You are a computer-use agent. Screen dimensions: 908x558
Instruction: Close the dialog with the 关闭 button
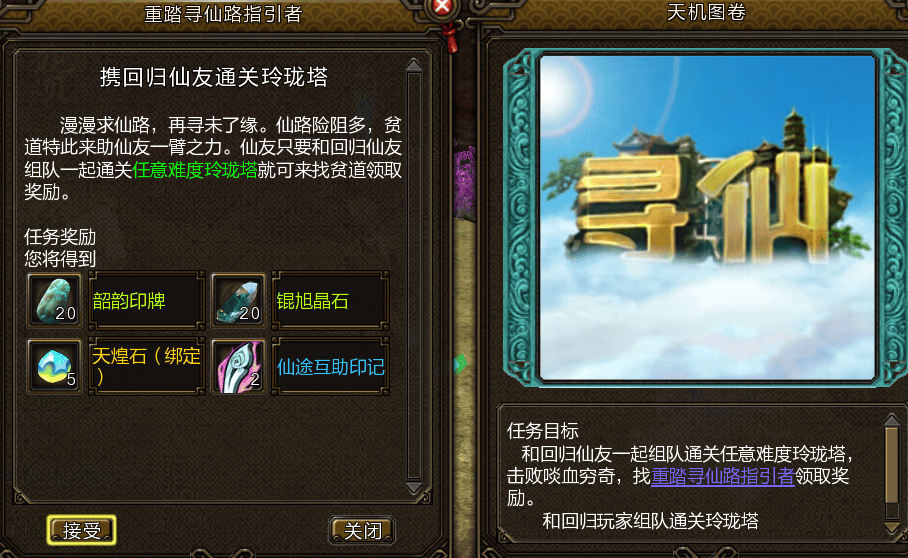(x=363, y=530)
